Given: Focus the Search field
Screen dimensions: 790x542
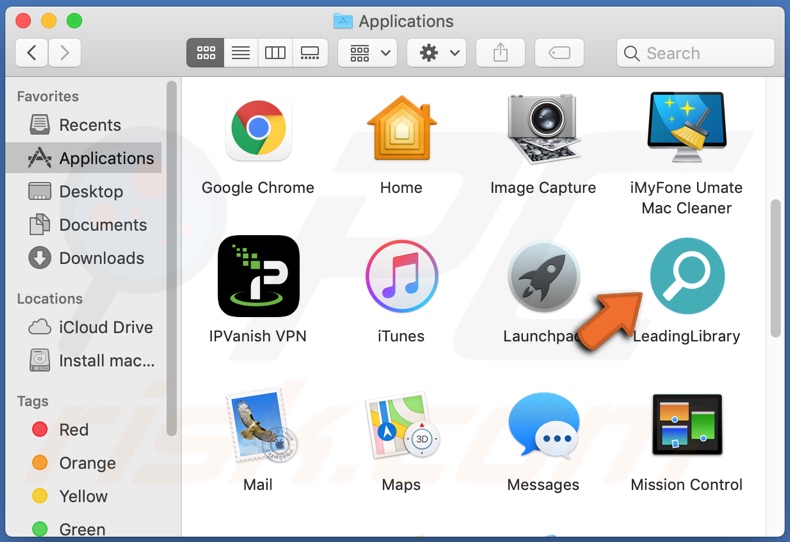Looking at the screenshot, I should [x=695, y=53].
